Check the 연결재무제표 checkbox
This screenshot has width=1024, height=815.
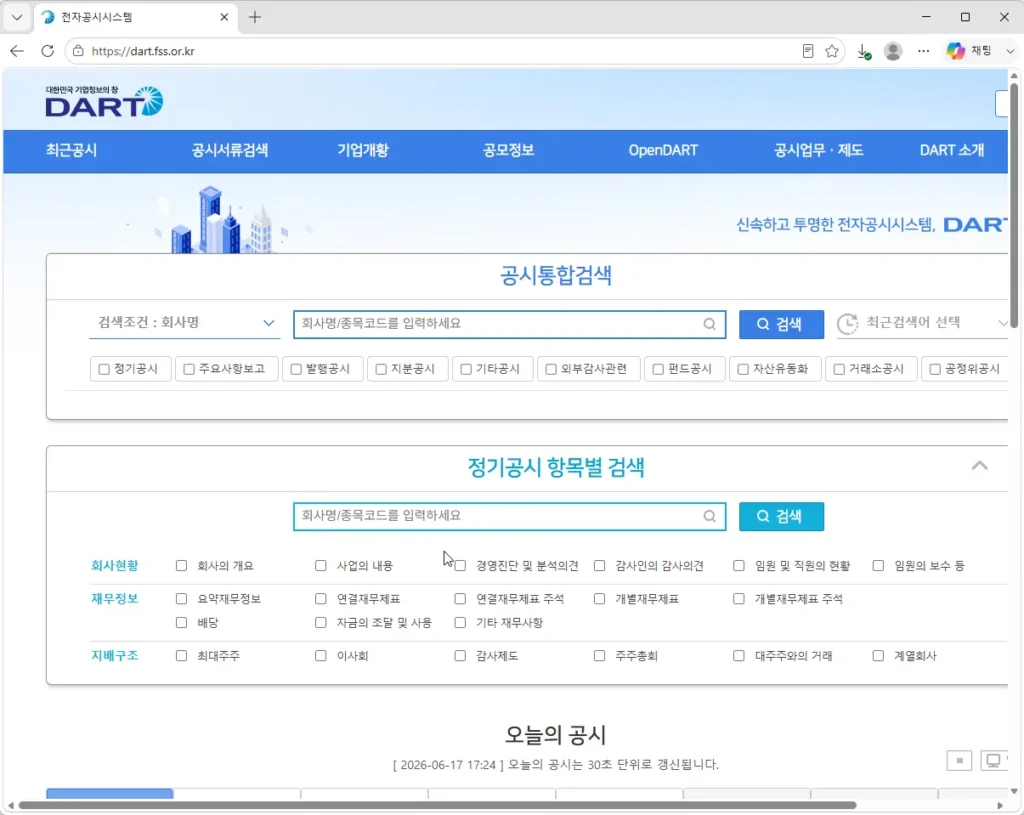click(321, 599)
